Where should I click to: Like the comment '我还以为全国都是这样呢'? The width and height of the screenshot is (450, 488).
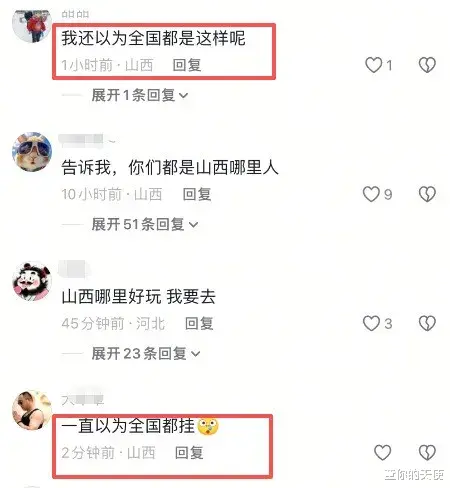pos(374,65)
